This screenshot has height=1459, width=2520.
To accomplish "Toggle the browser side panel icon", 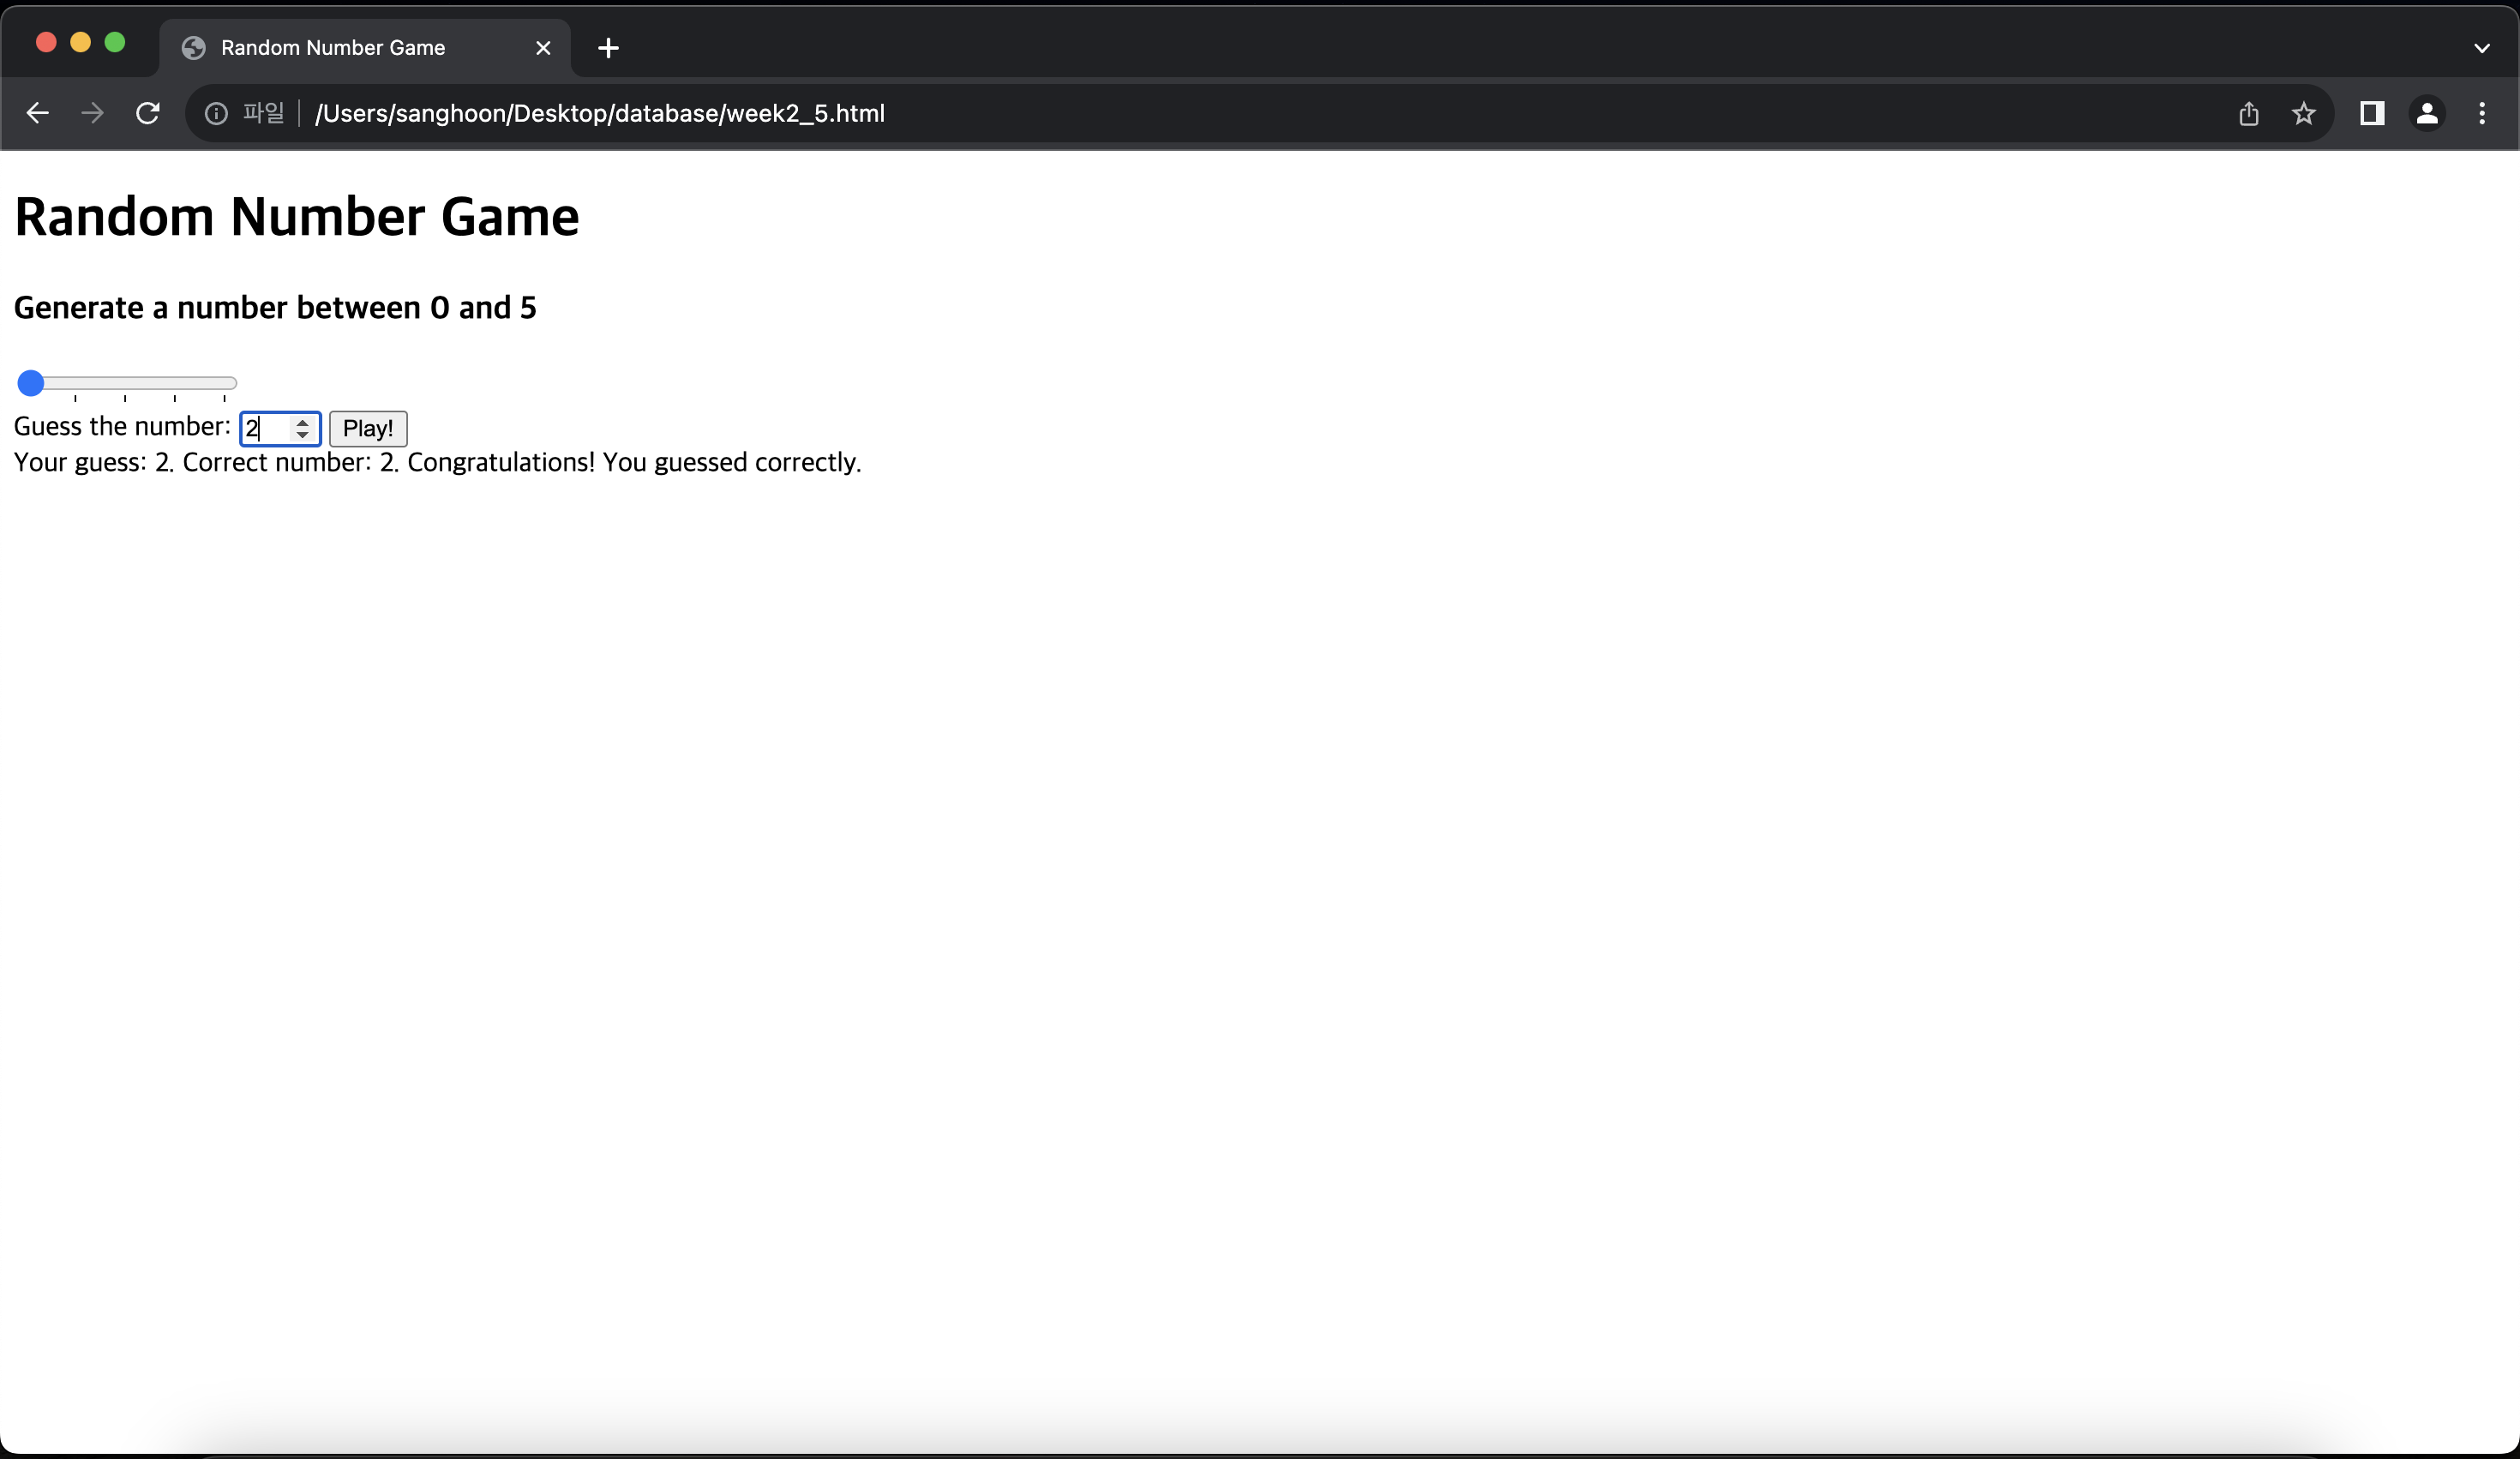I will (x=2372, y=114).
